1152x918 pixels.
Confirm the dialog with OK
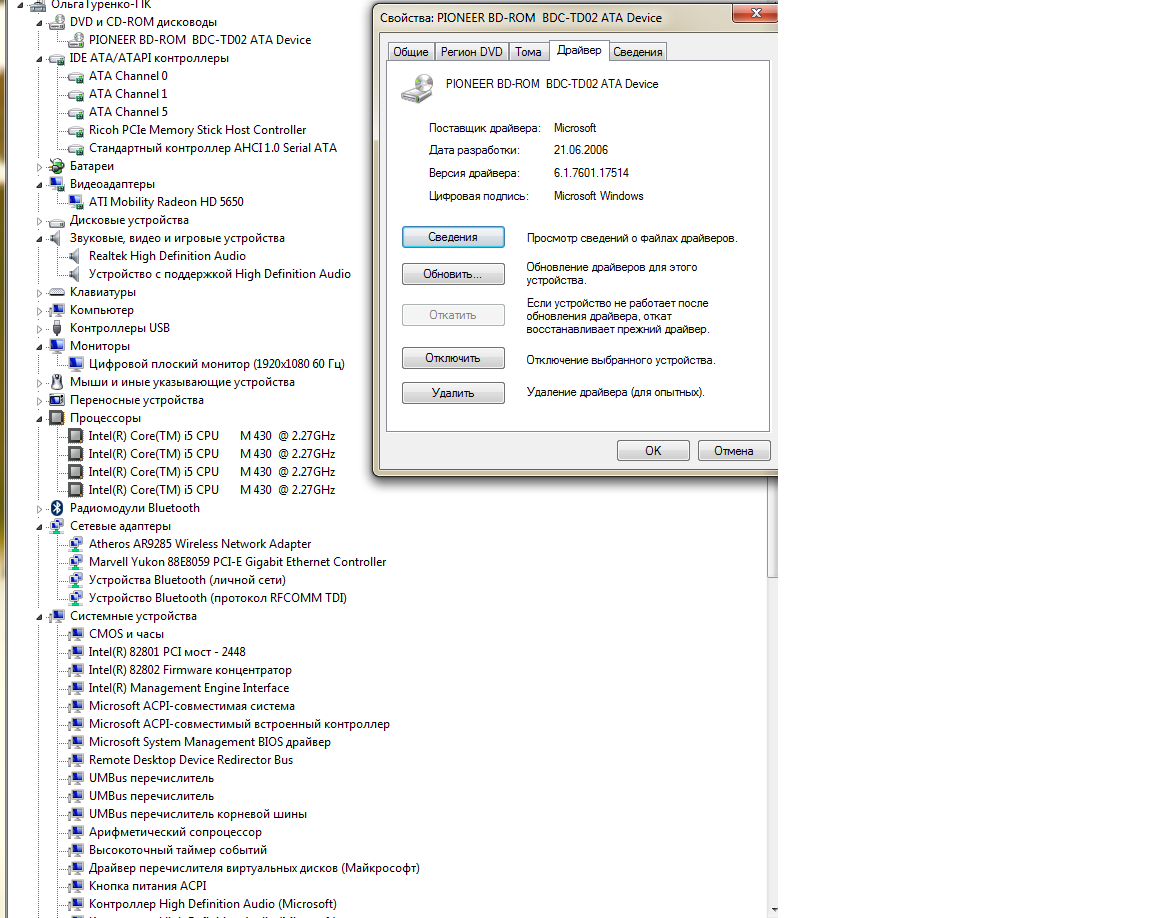653,451
